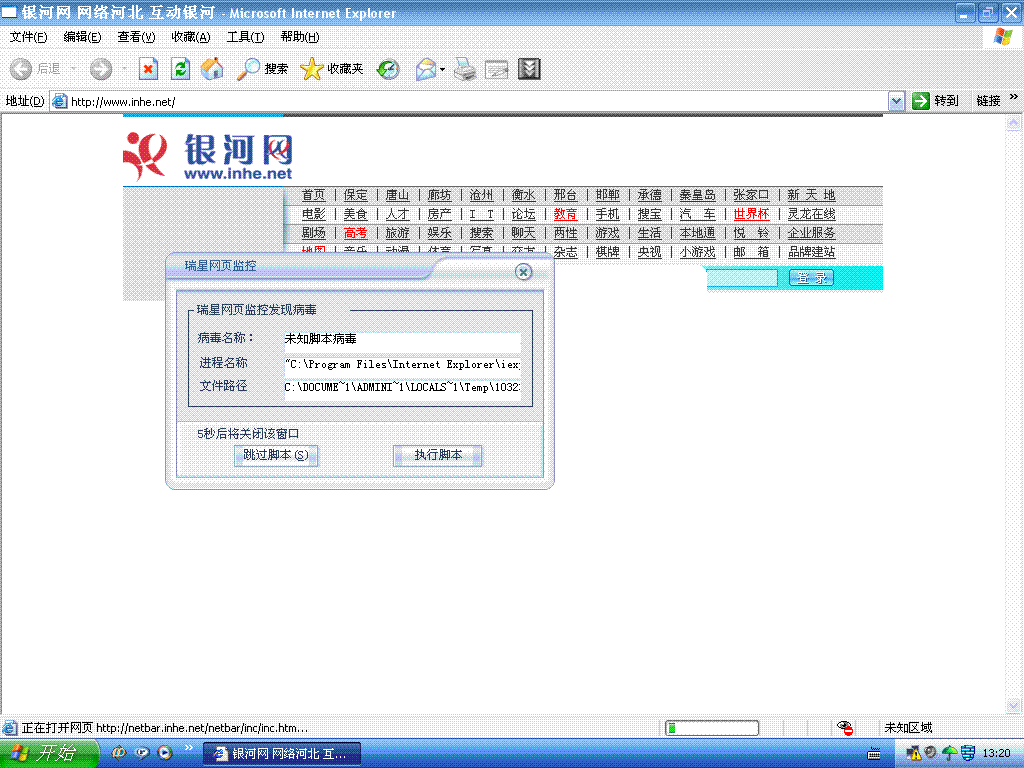
Task: Click the Back arrow toolbar icon
Action: 21,69
